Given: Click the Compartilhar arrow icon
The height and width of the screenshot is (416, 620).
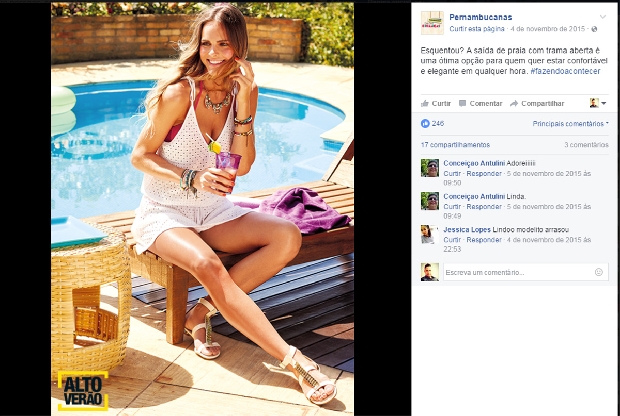Looking at the screenshot, I should [514, 103].
